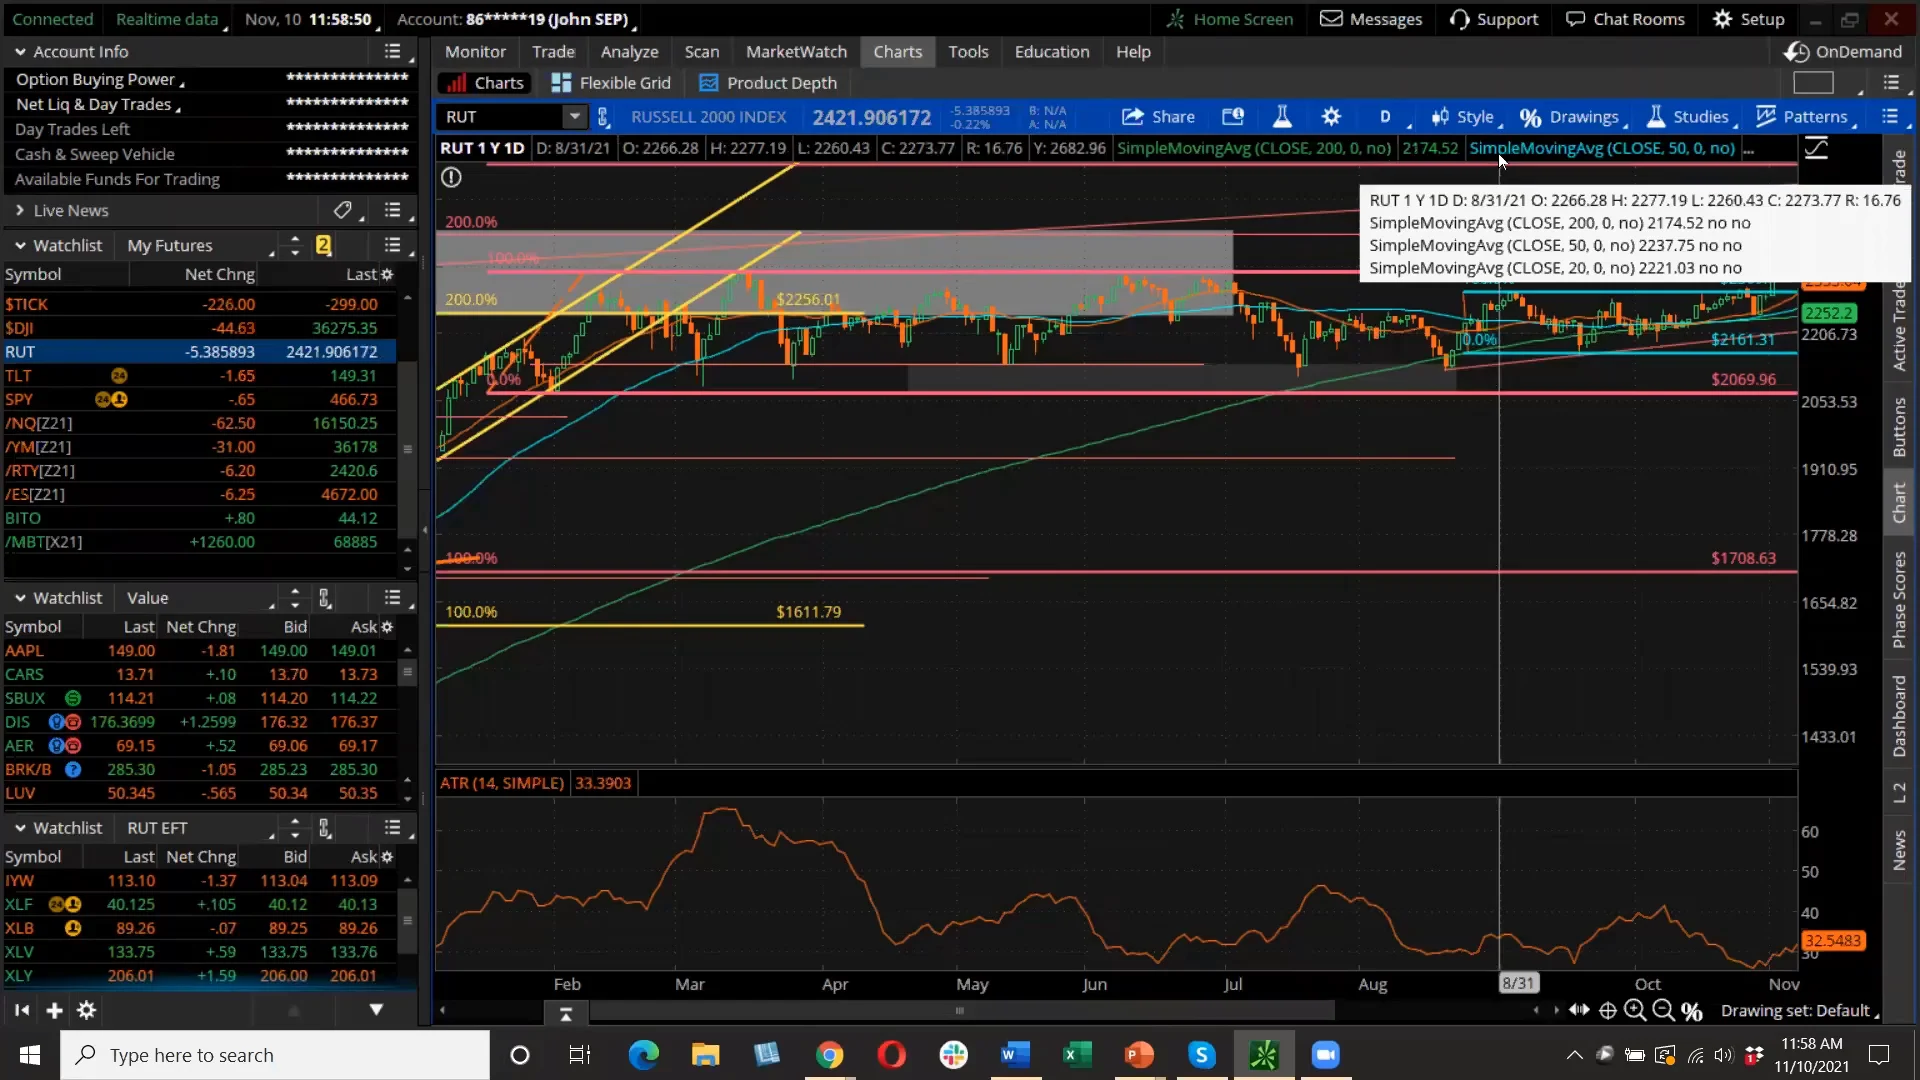Open the Studies button
Image resolution: width=1920 pixels, height=1080 pixels.
click(1689, 117)
